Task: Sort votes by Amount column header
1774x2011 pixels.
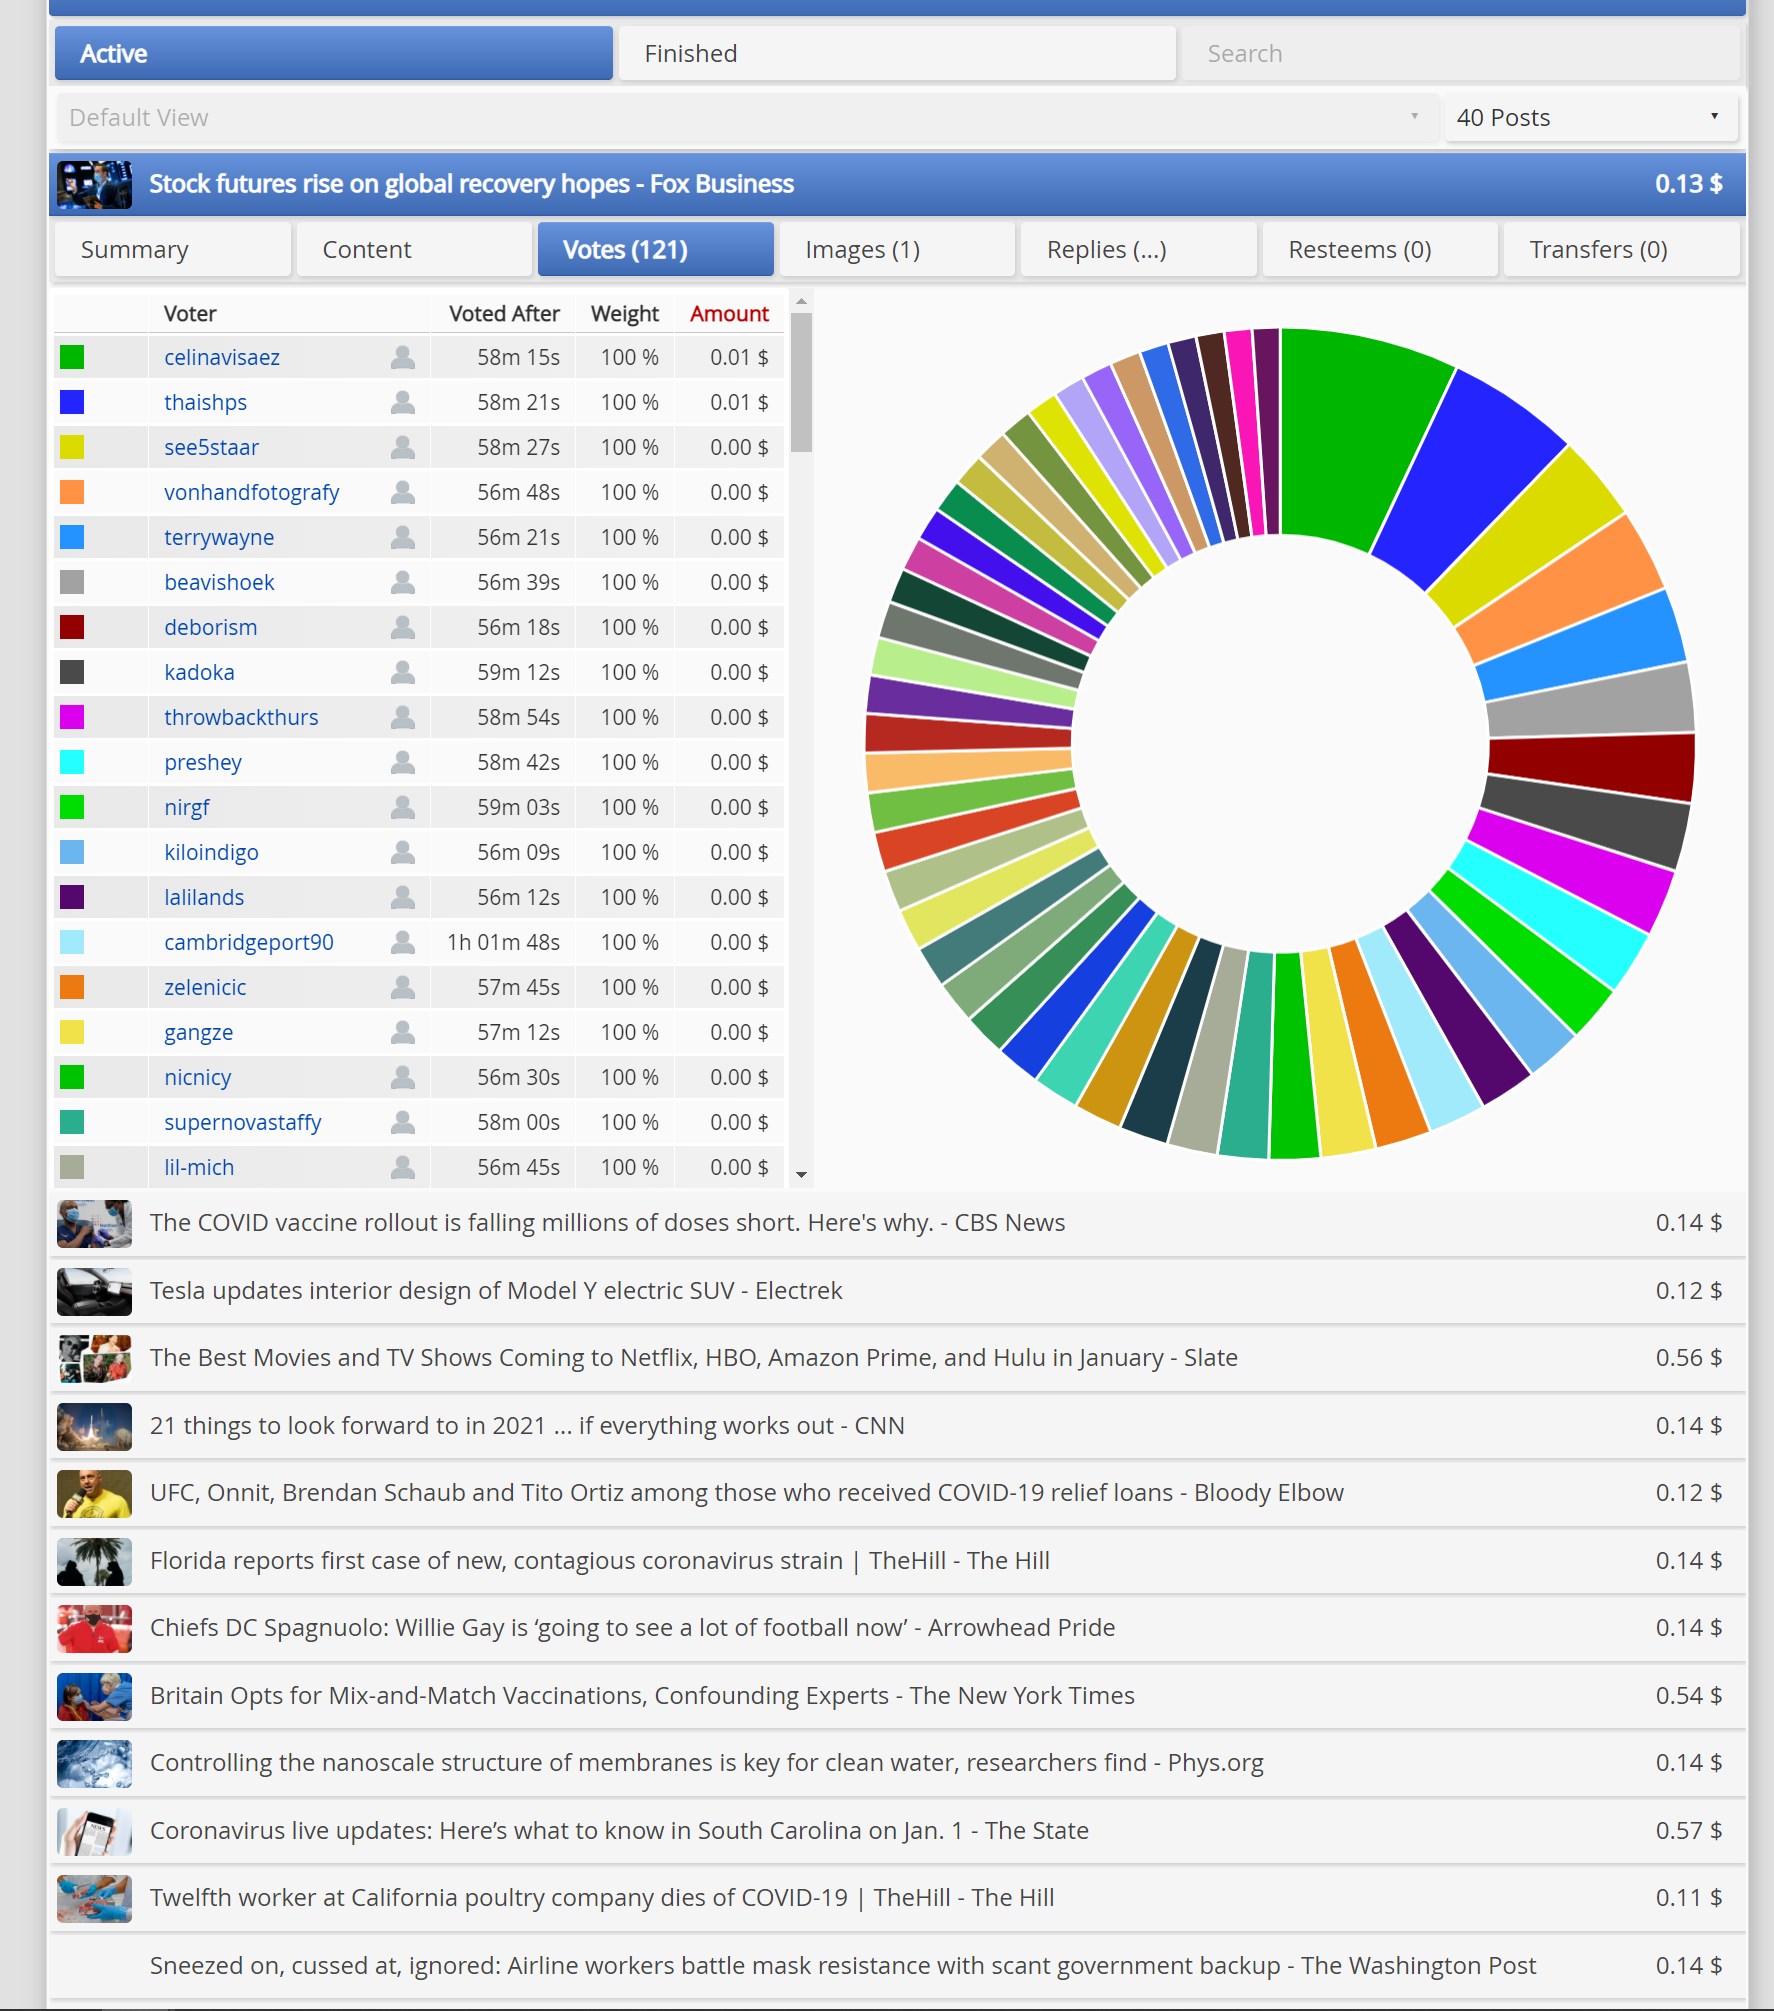Action: coord(729,314)
